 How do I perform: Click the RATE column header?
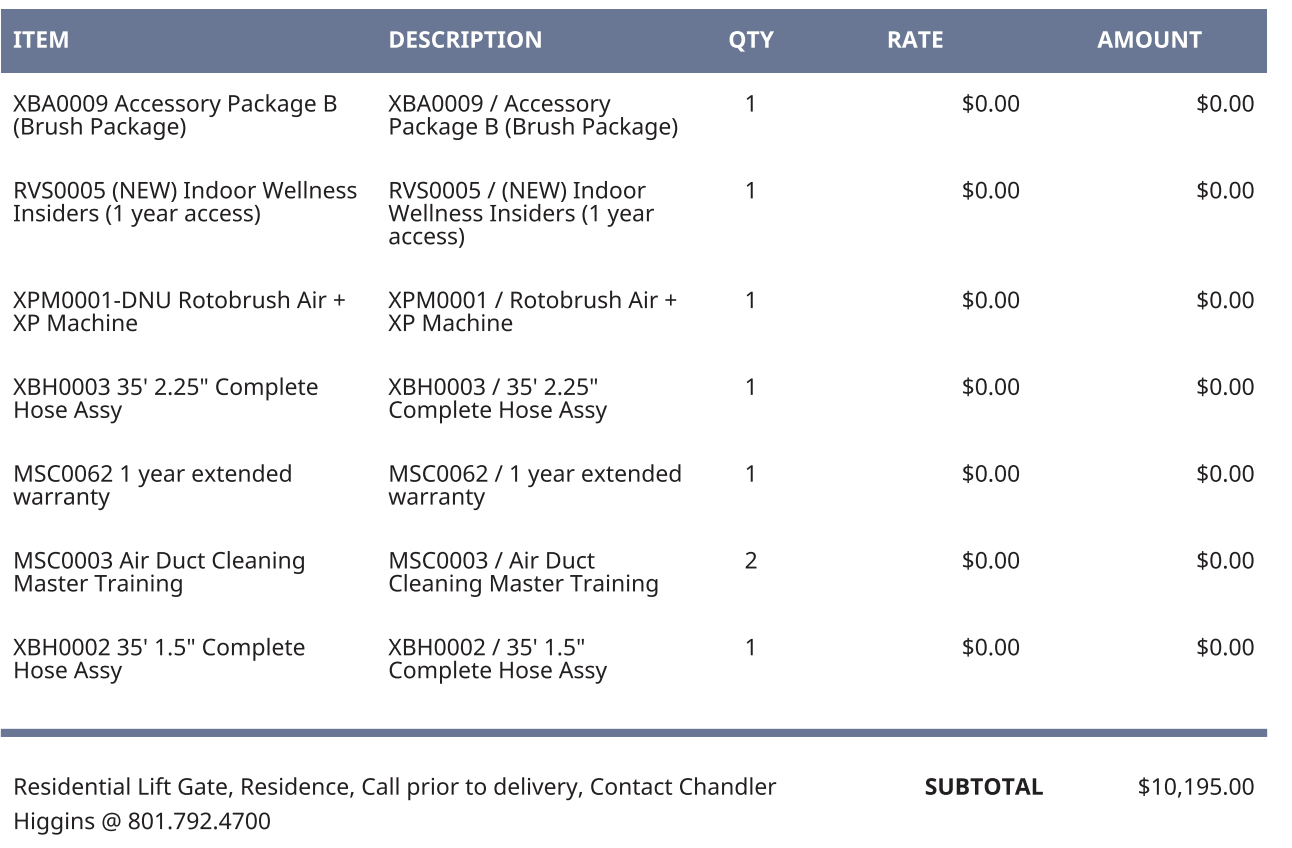(x=914, y=40)
